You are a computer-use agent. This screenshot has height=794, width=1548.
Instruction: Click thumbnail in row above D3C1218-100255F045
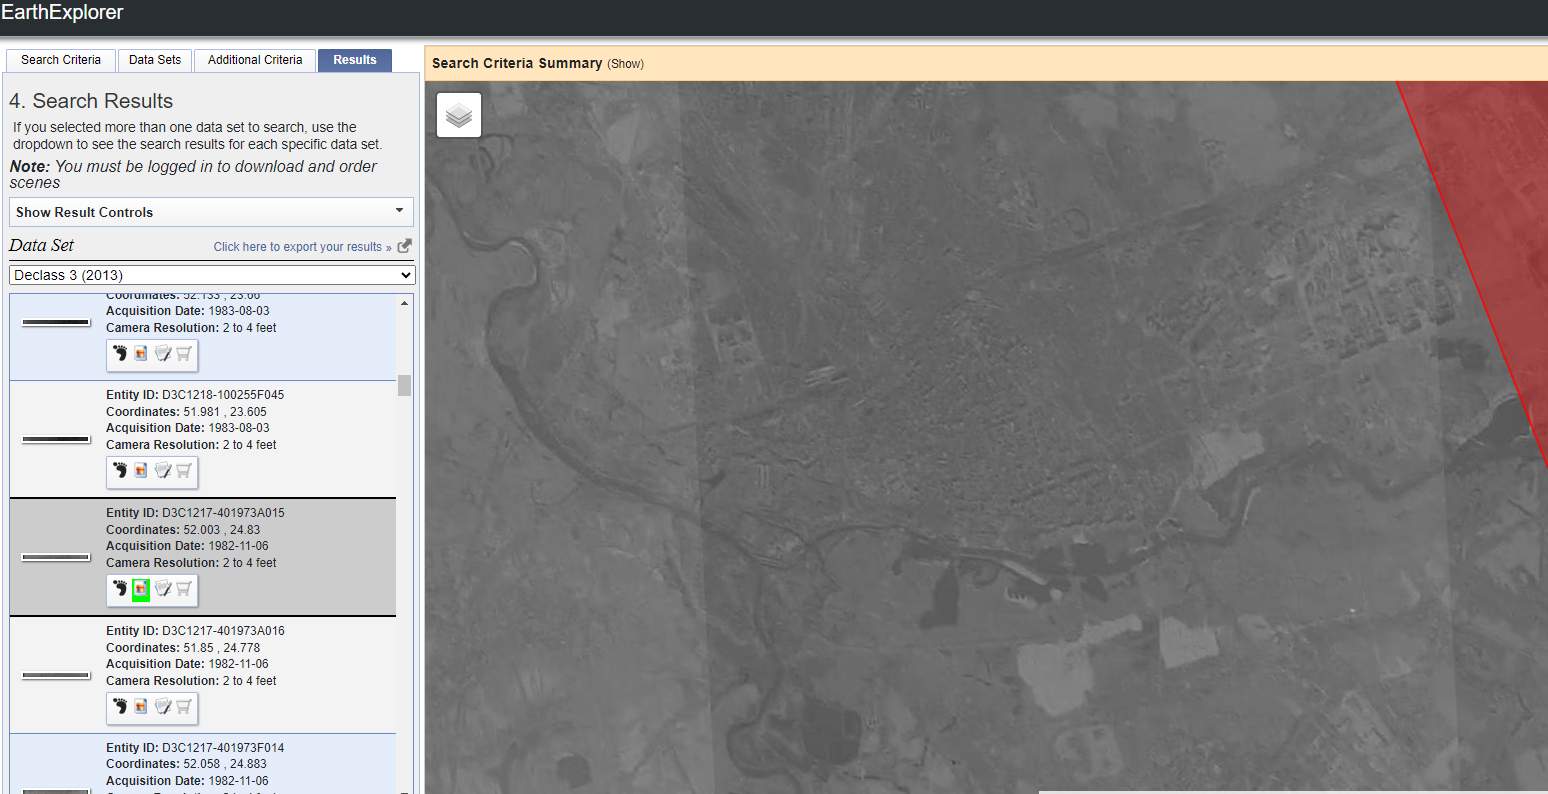[x=56, y=322]
